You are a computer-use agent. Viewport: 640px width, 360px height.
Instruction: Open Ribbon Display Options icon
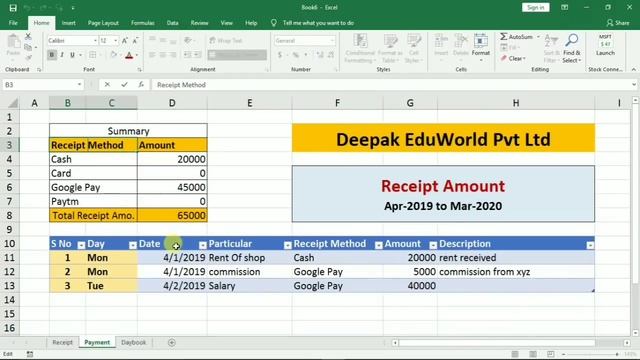564,7
